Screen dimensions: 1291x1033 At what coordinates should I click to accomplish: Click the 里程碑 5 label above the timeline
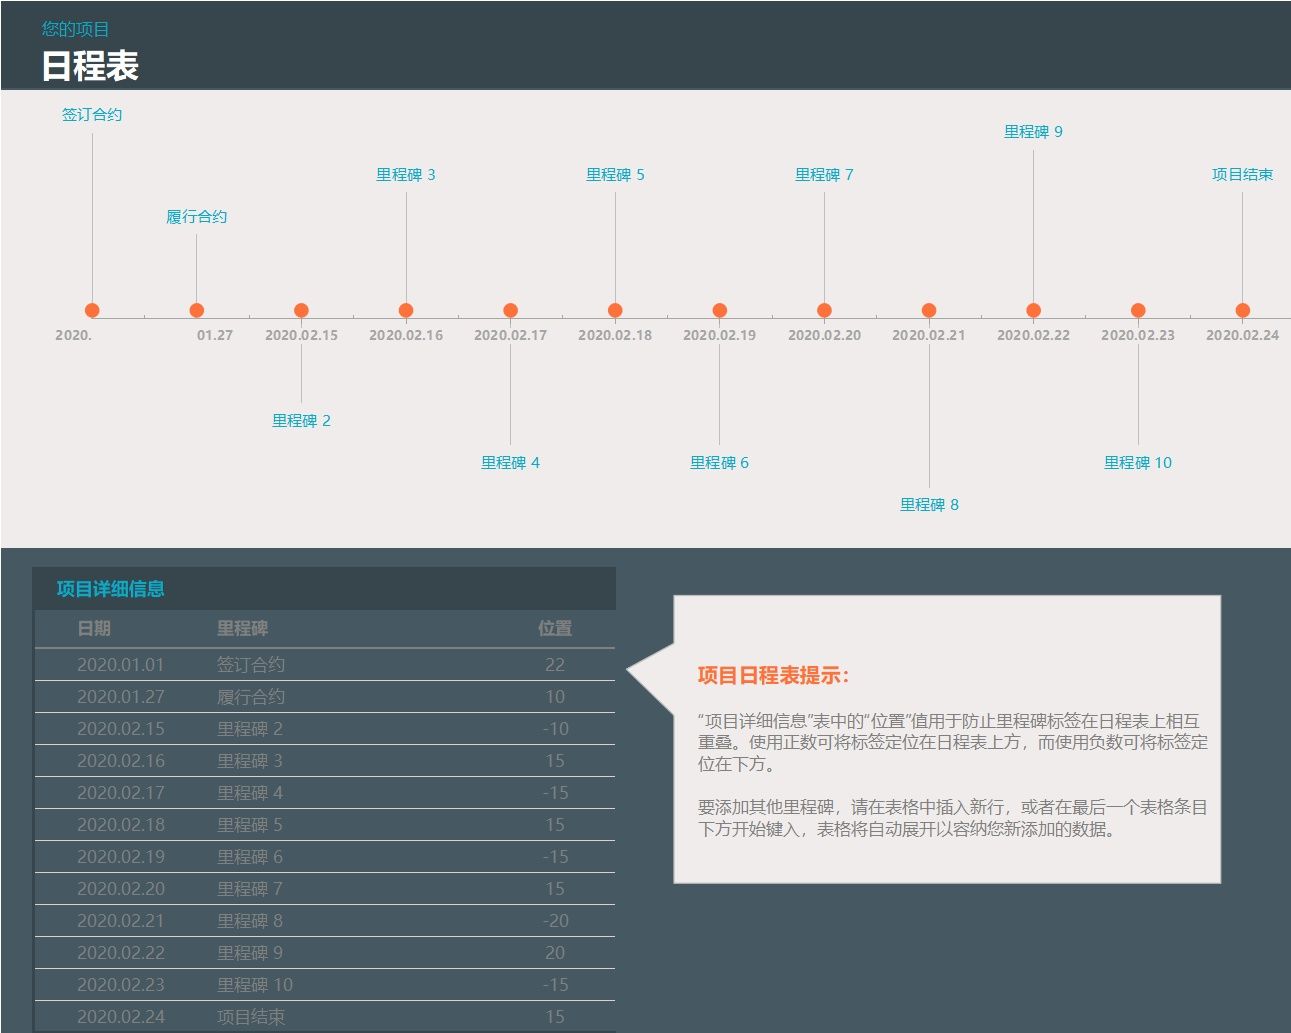614,174
